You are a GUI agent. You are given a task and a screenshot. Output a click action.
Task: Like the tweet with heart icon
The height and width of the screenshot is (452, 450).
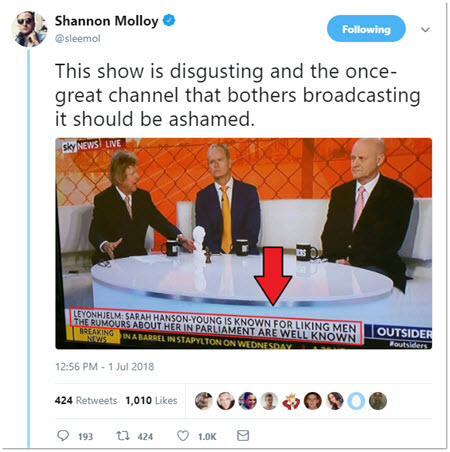point(183,436)
